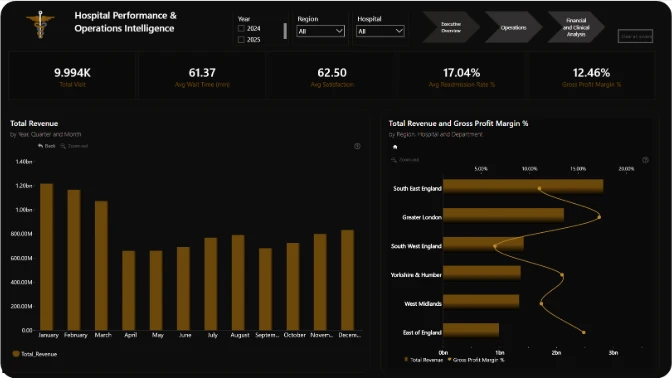672x378 pixels.
Task: Open the Executive Overview page tab
Action: [x=450, y=27]
